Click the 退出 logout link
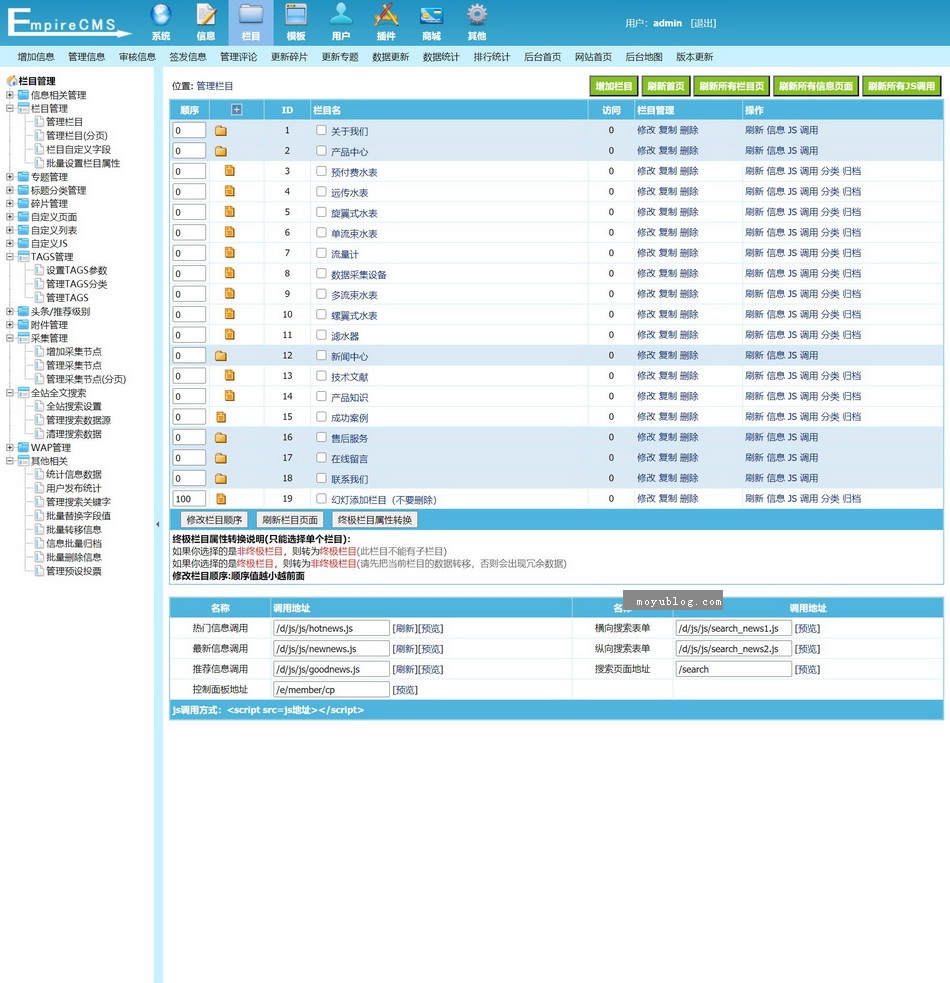 coord(703,23)
